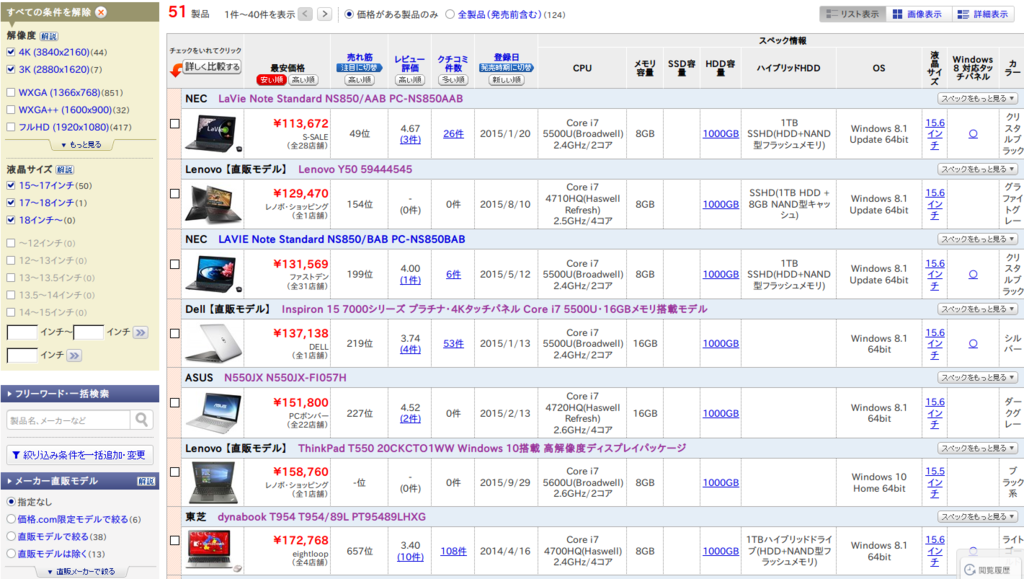This screenshot has height=579, width=1024.
Task: Open the ASUS N550JX laptop thumbnail
Action: click(x=212, y=413)
